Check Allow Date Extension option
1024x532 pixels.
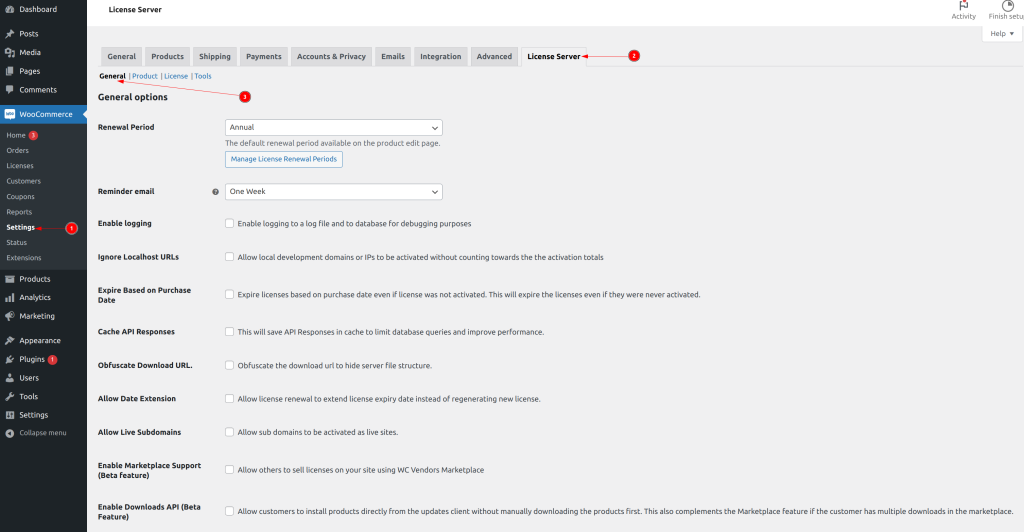229,398
